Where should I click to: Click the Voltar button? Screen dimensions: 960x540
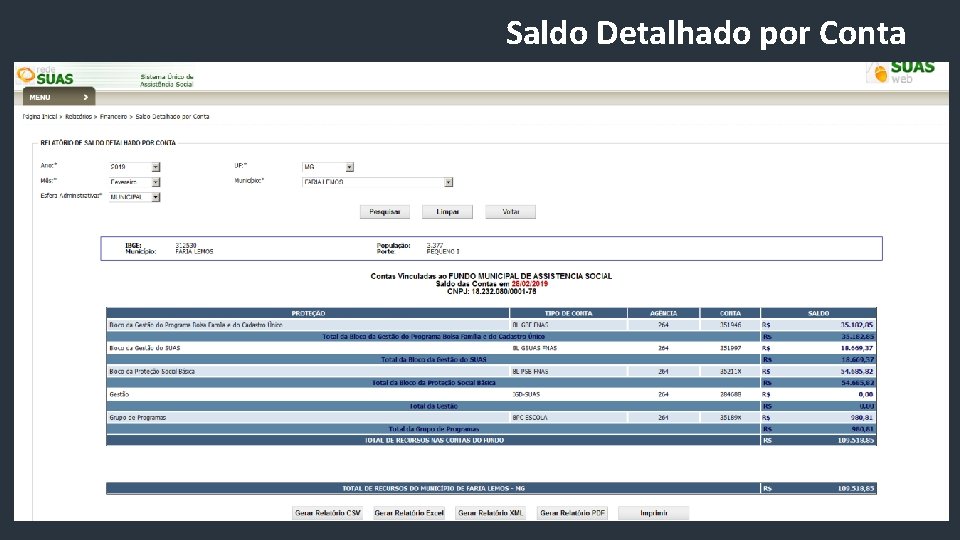click(511, 212)
